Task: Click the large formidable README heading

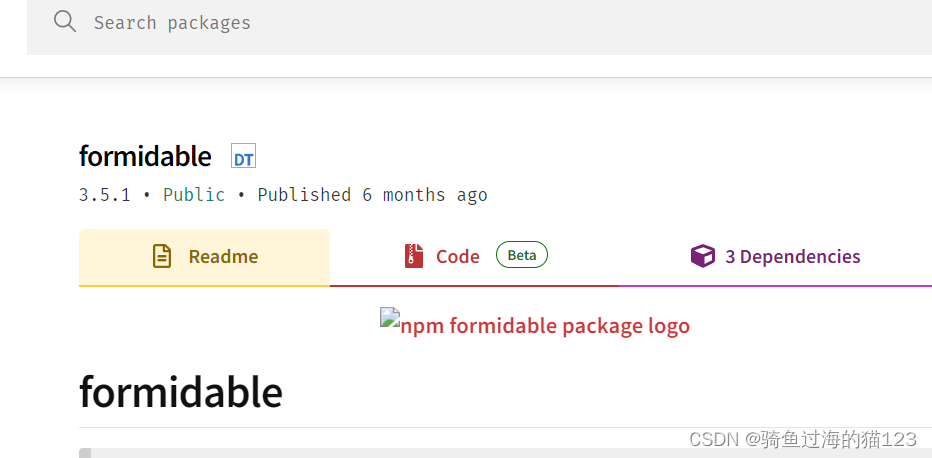Action: (x=181, y=392)
